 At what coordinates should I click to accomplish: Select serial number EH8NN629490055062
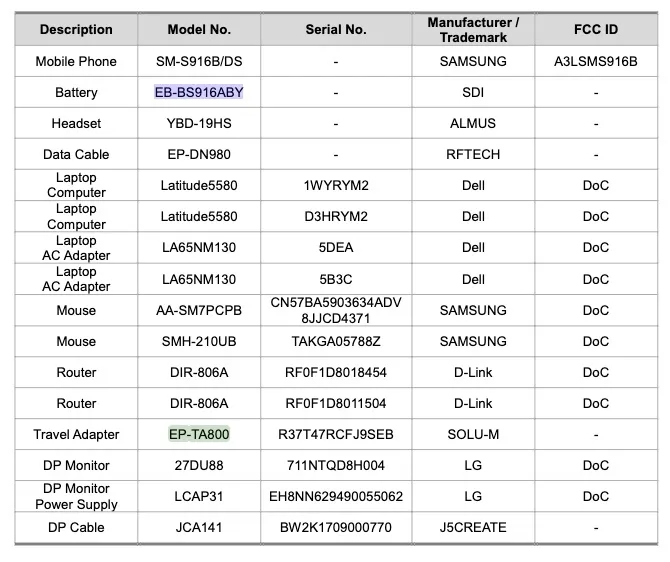point(336,496)
